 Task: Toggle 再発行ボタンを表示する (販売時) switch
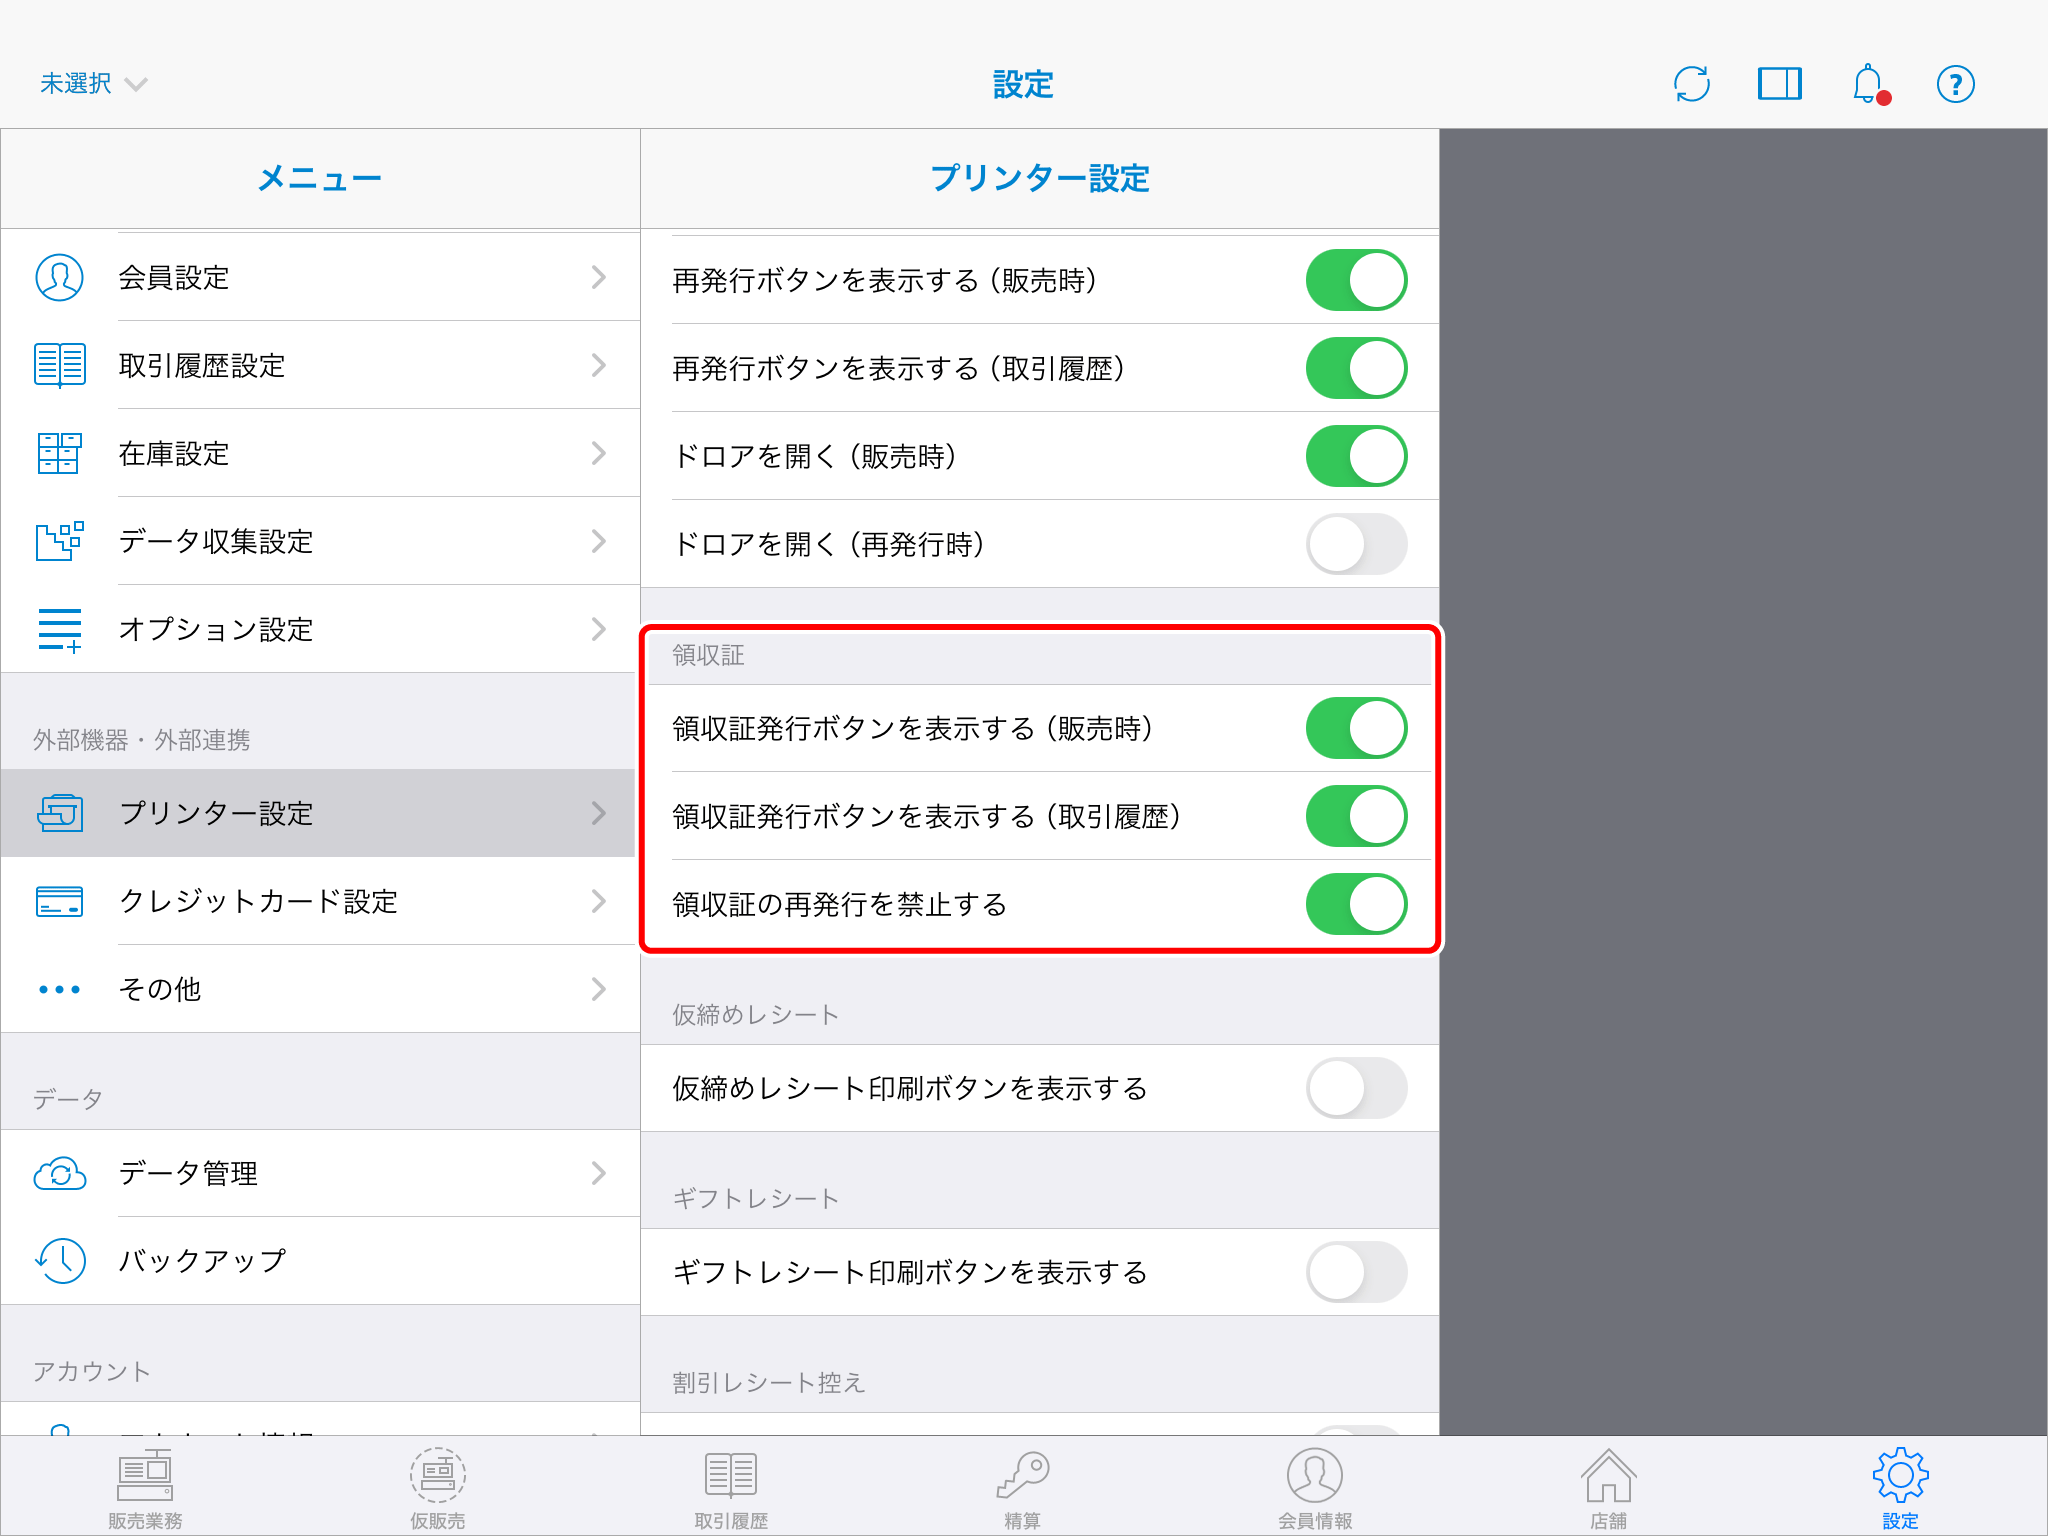(x=1356, y=280)
